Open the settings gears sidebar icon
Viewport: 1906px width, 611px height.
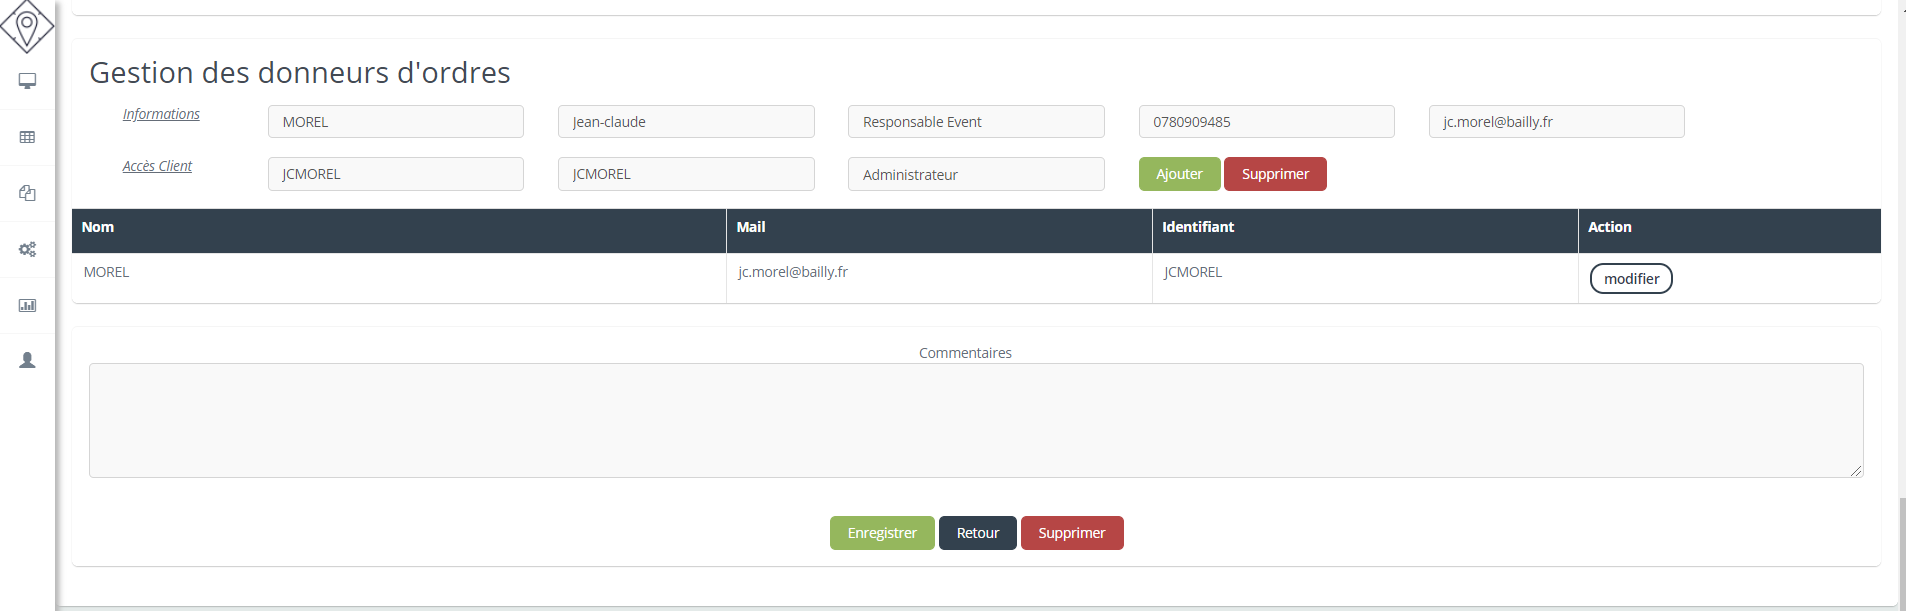pos(27,249)
